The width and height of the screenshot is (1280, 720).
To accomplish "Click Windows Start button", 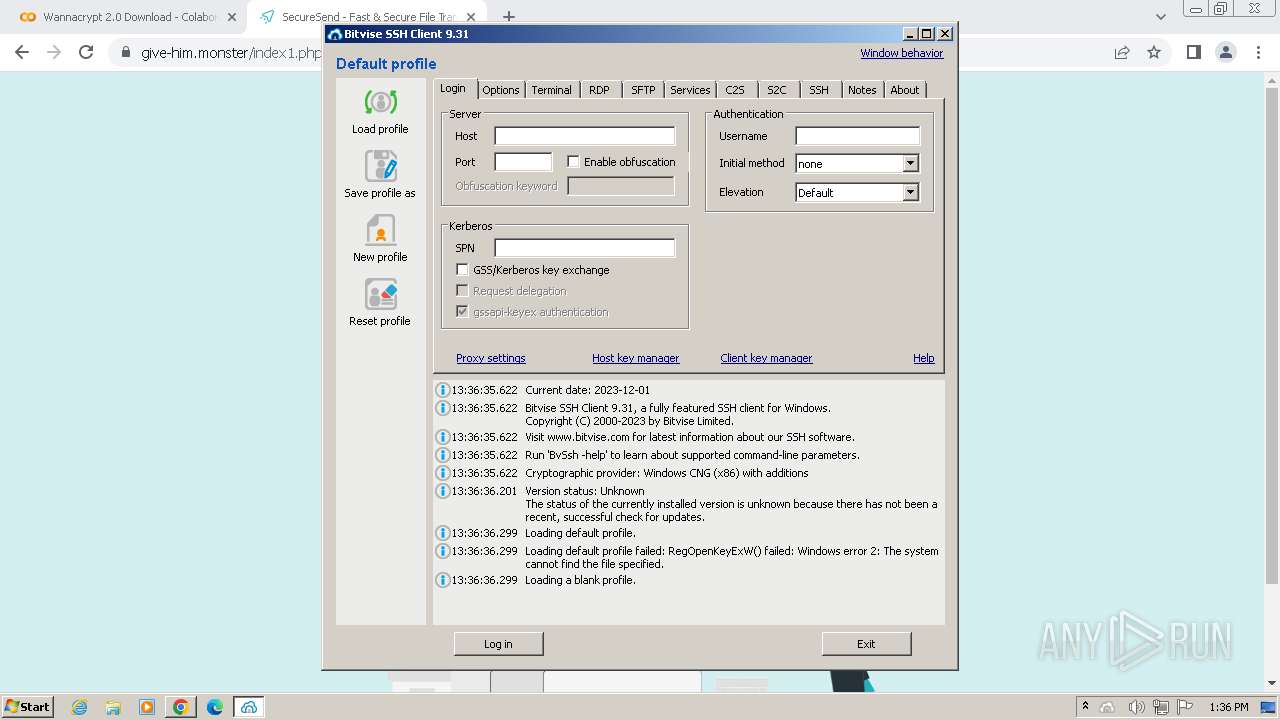I will click(28, 707).
